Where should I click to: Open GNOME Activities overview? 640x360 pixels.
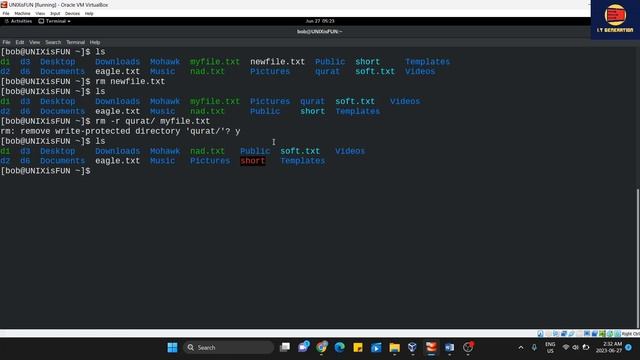point(18,21)
